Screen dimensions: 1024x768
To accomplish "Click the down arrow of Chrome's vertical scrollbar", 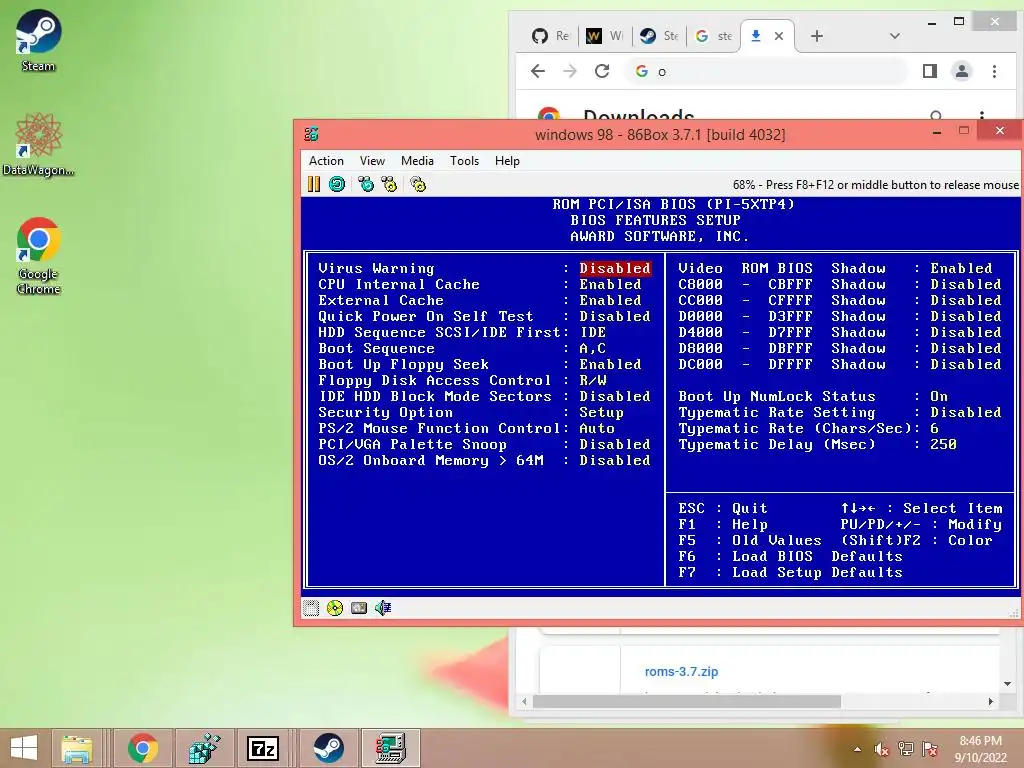I will tap(1007, 684).
